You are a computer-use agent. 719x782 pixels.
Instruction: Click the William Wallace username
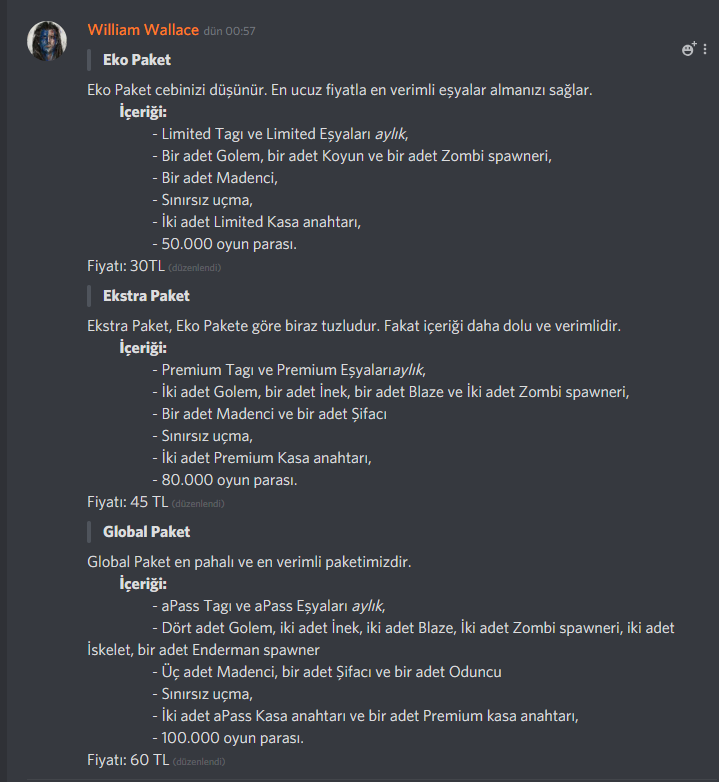(143, 30)
